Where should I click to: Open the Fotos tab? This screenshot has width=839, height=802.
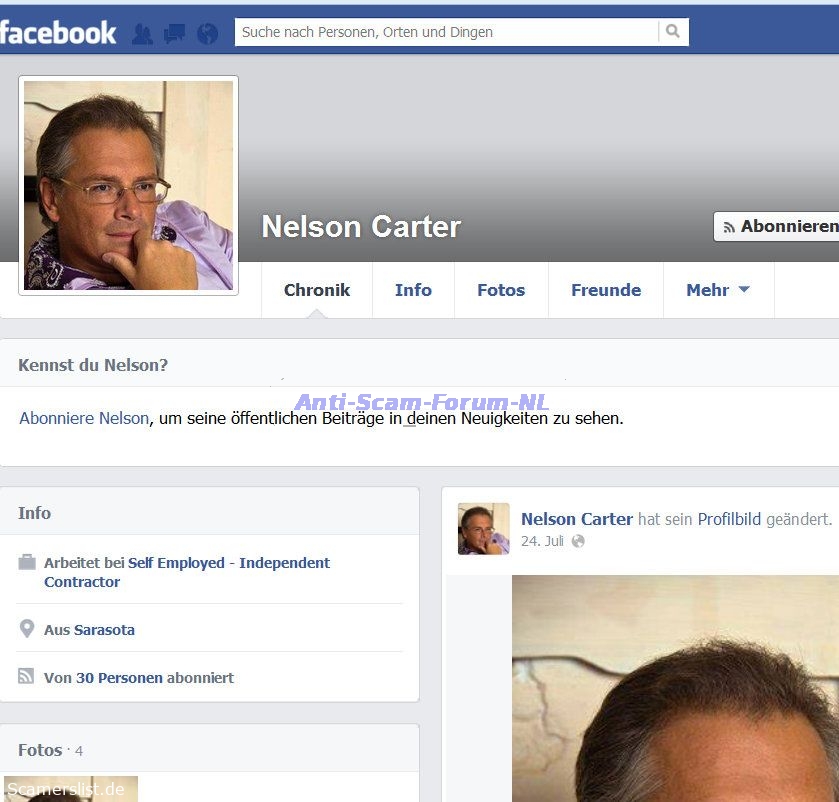501,290
